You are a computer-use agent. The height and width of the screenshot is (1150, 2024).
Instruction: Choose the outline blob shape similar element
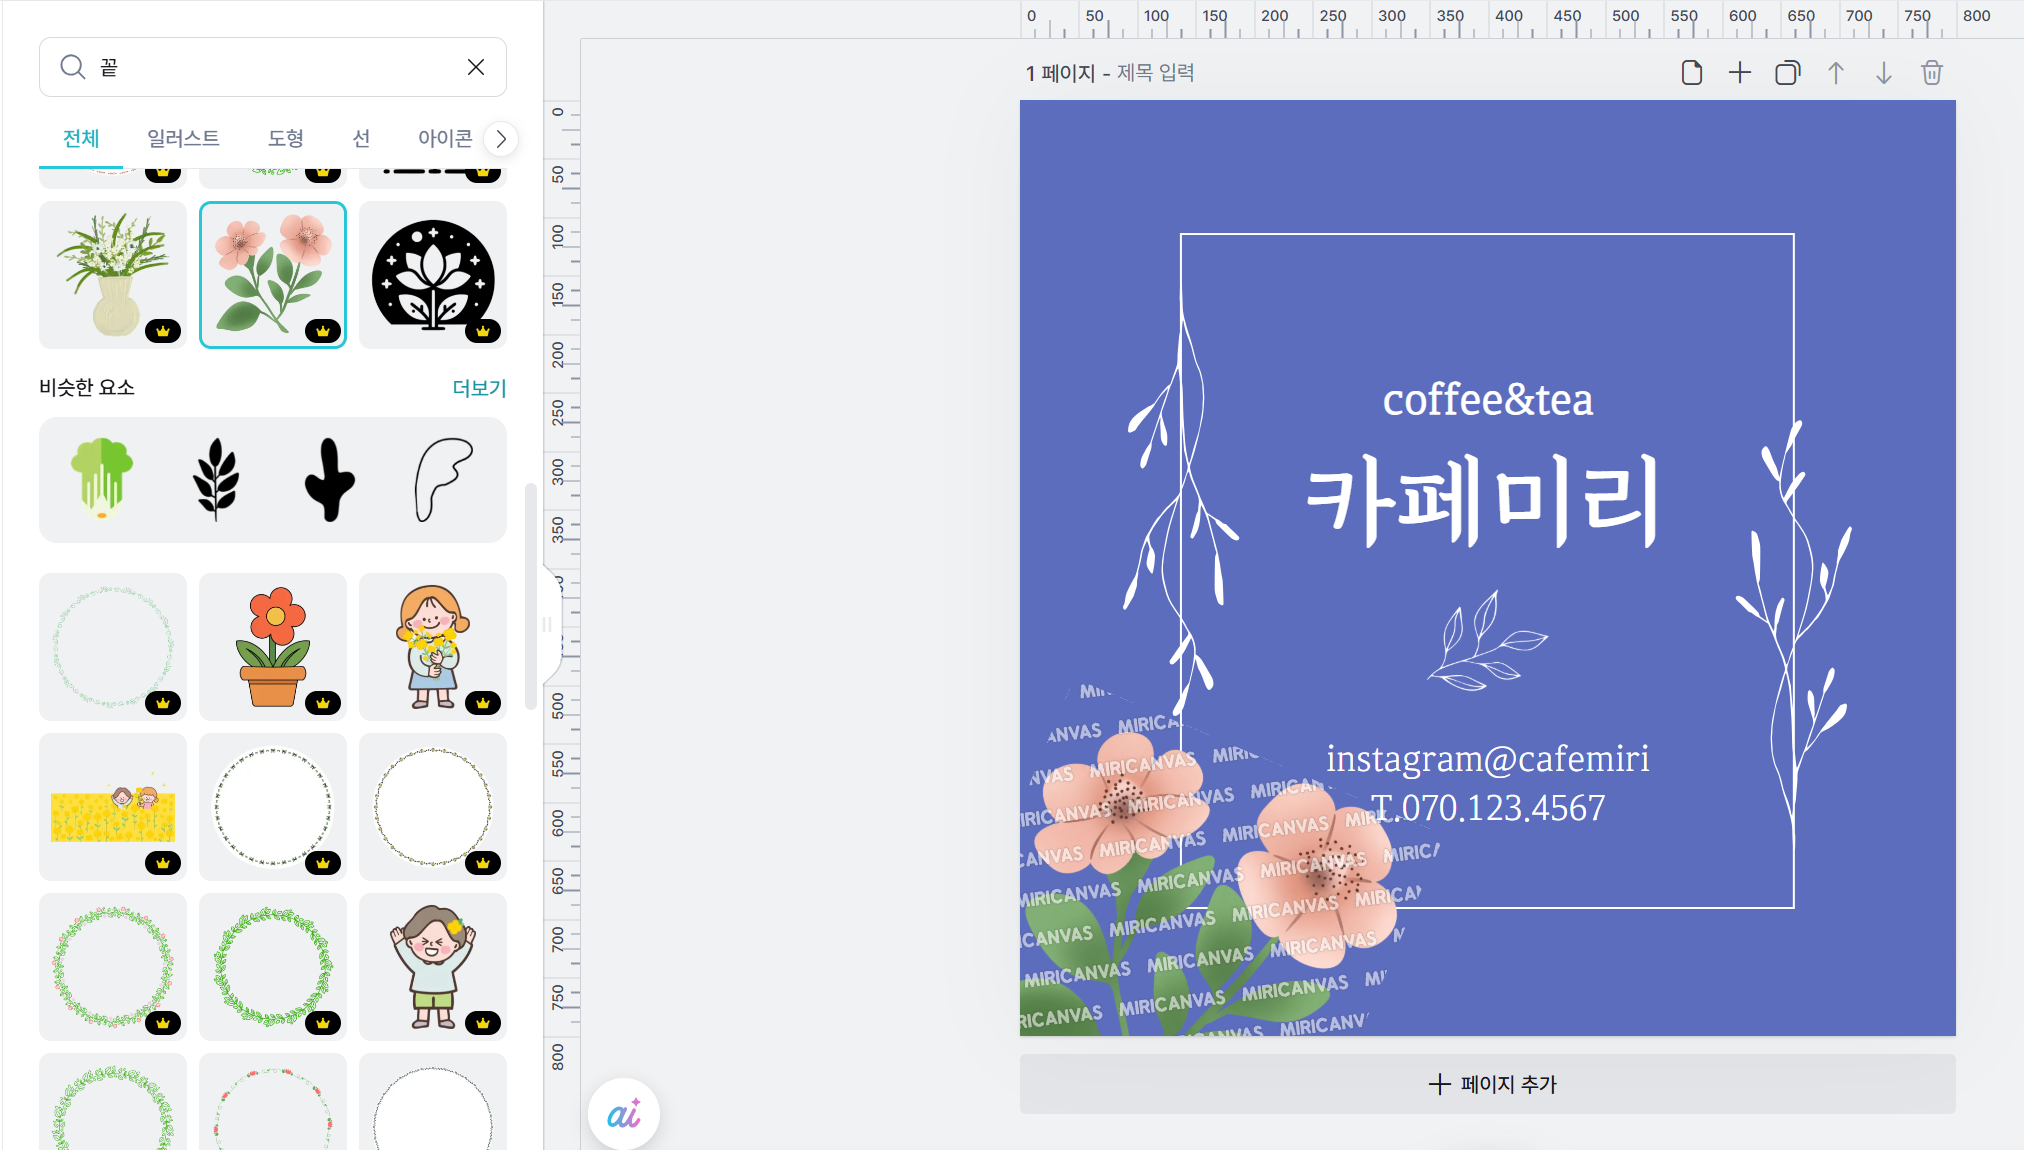(x=443, y=480)
